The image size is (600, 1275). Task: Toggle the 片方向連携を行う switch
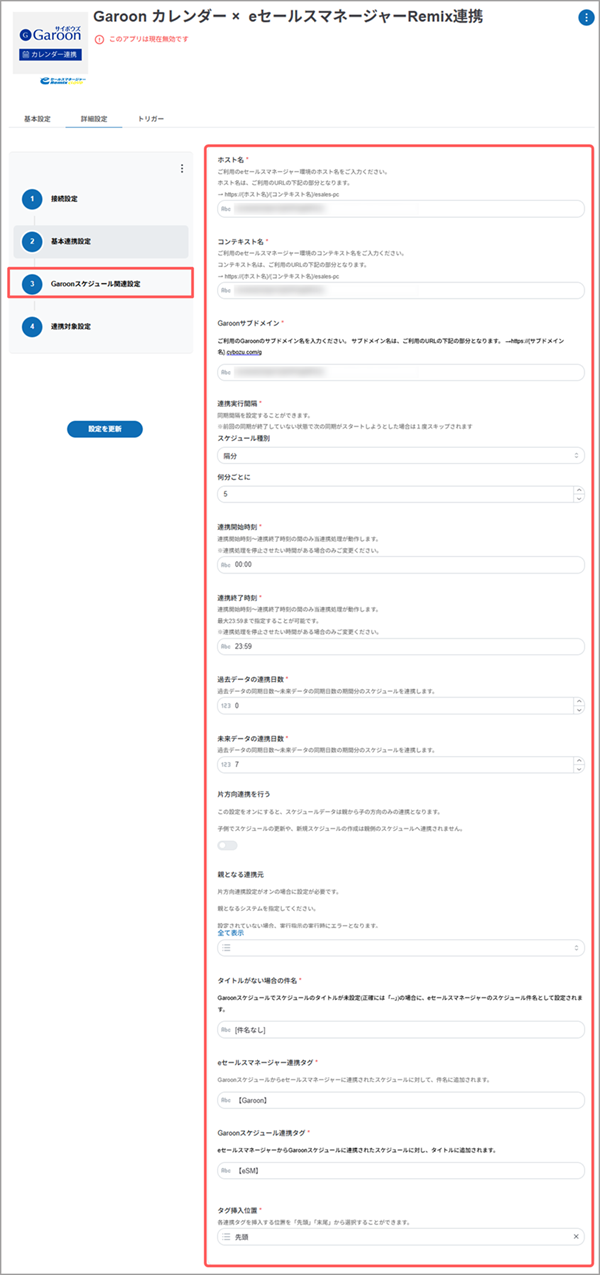(228, 845)
